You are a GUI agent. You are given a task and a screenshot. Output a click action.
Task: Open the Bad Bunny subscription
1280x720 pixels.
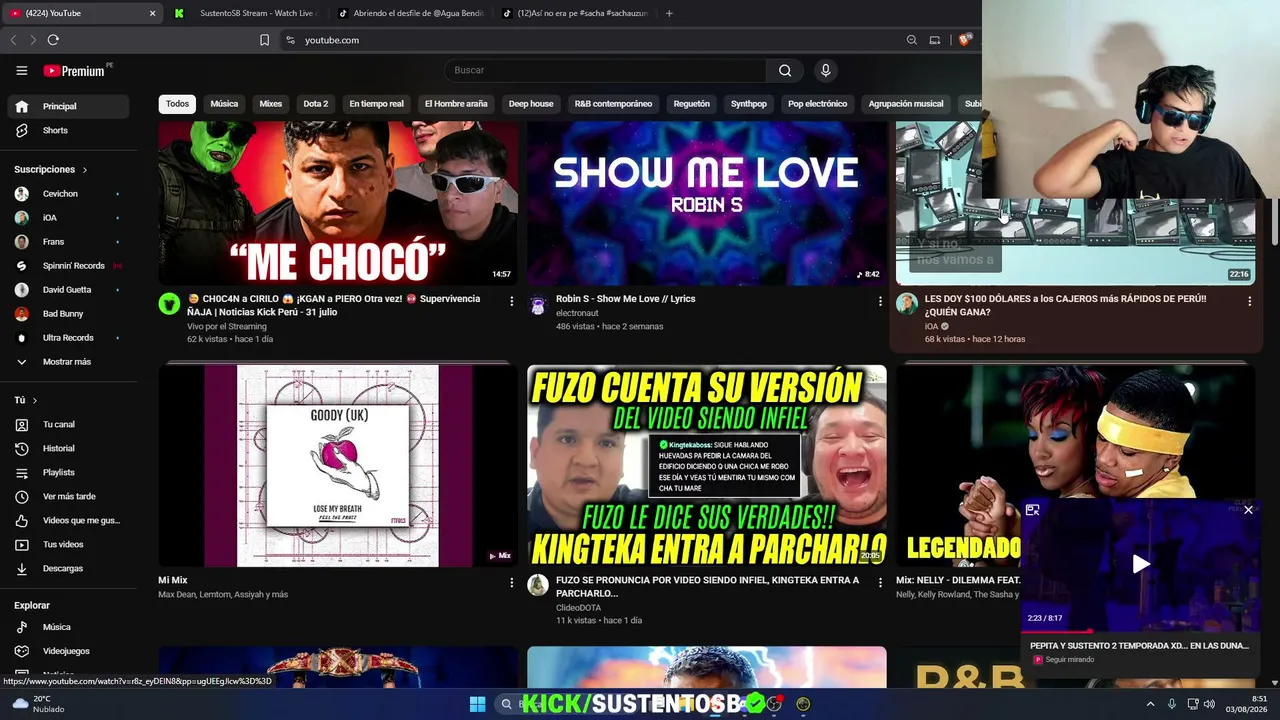pos(68,314)
